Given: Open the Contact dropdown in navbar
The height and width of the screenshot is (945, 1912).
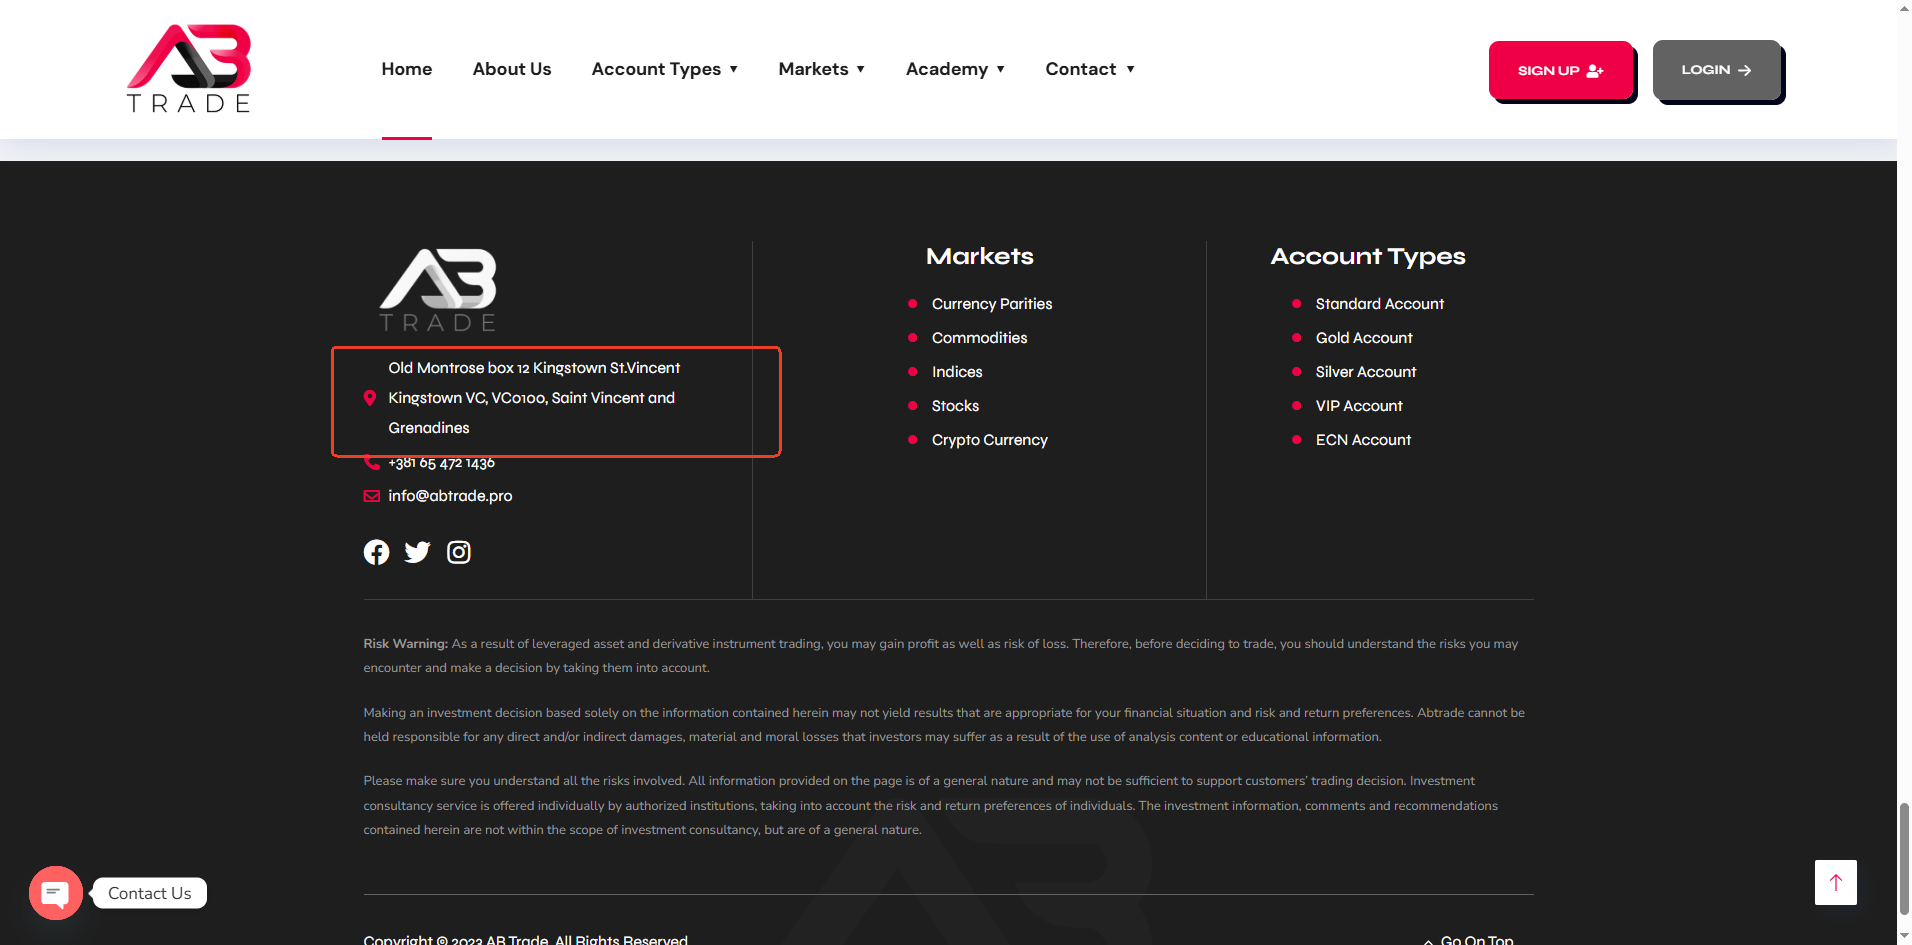Looking at the screenshot, I should click(x=1089, y=69).
